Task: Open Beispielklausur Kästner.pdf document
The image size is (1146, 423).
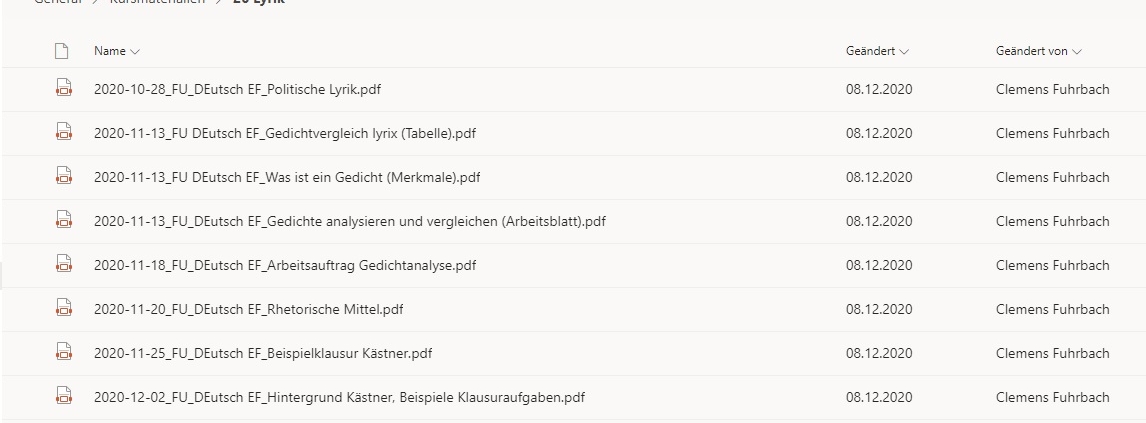Action: 262,353
